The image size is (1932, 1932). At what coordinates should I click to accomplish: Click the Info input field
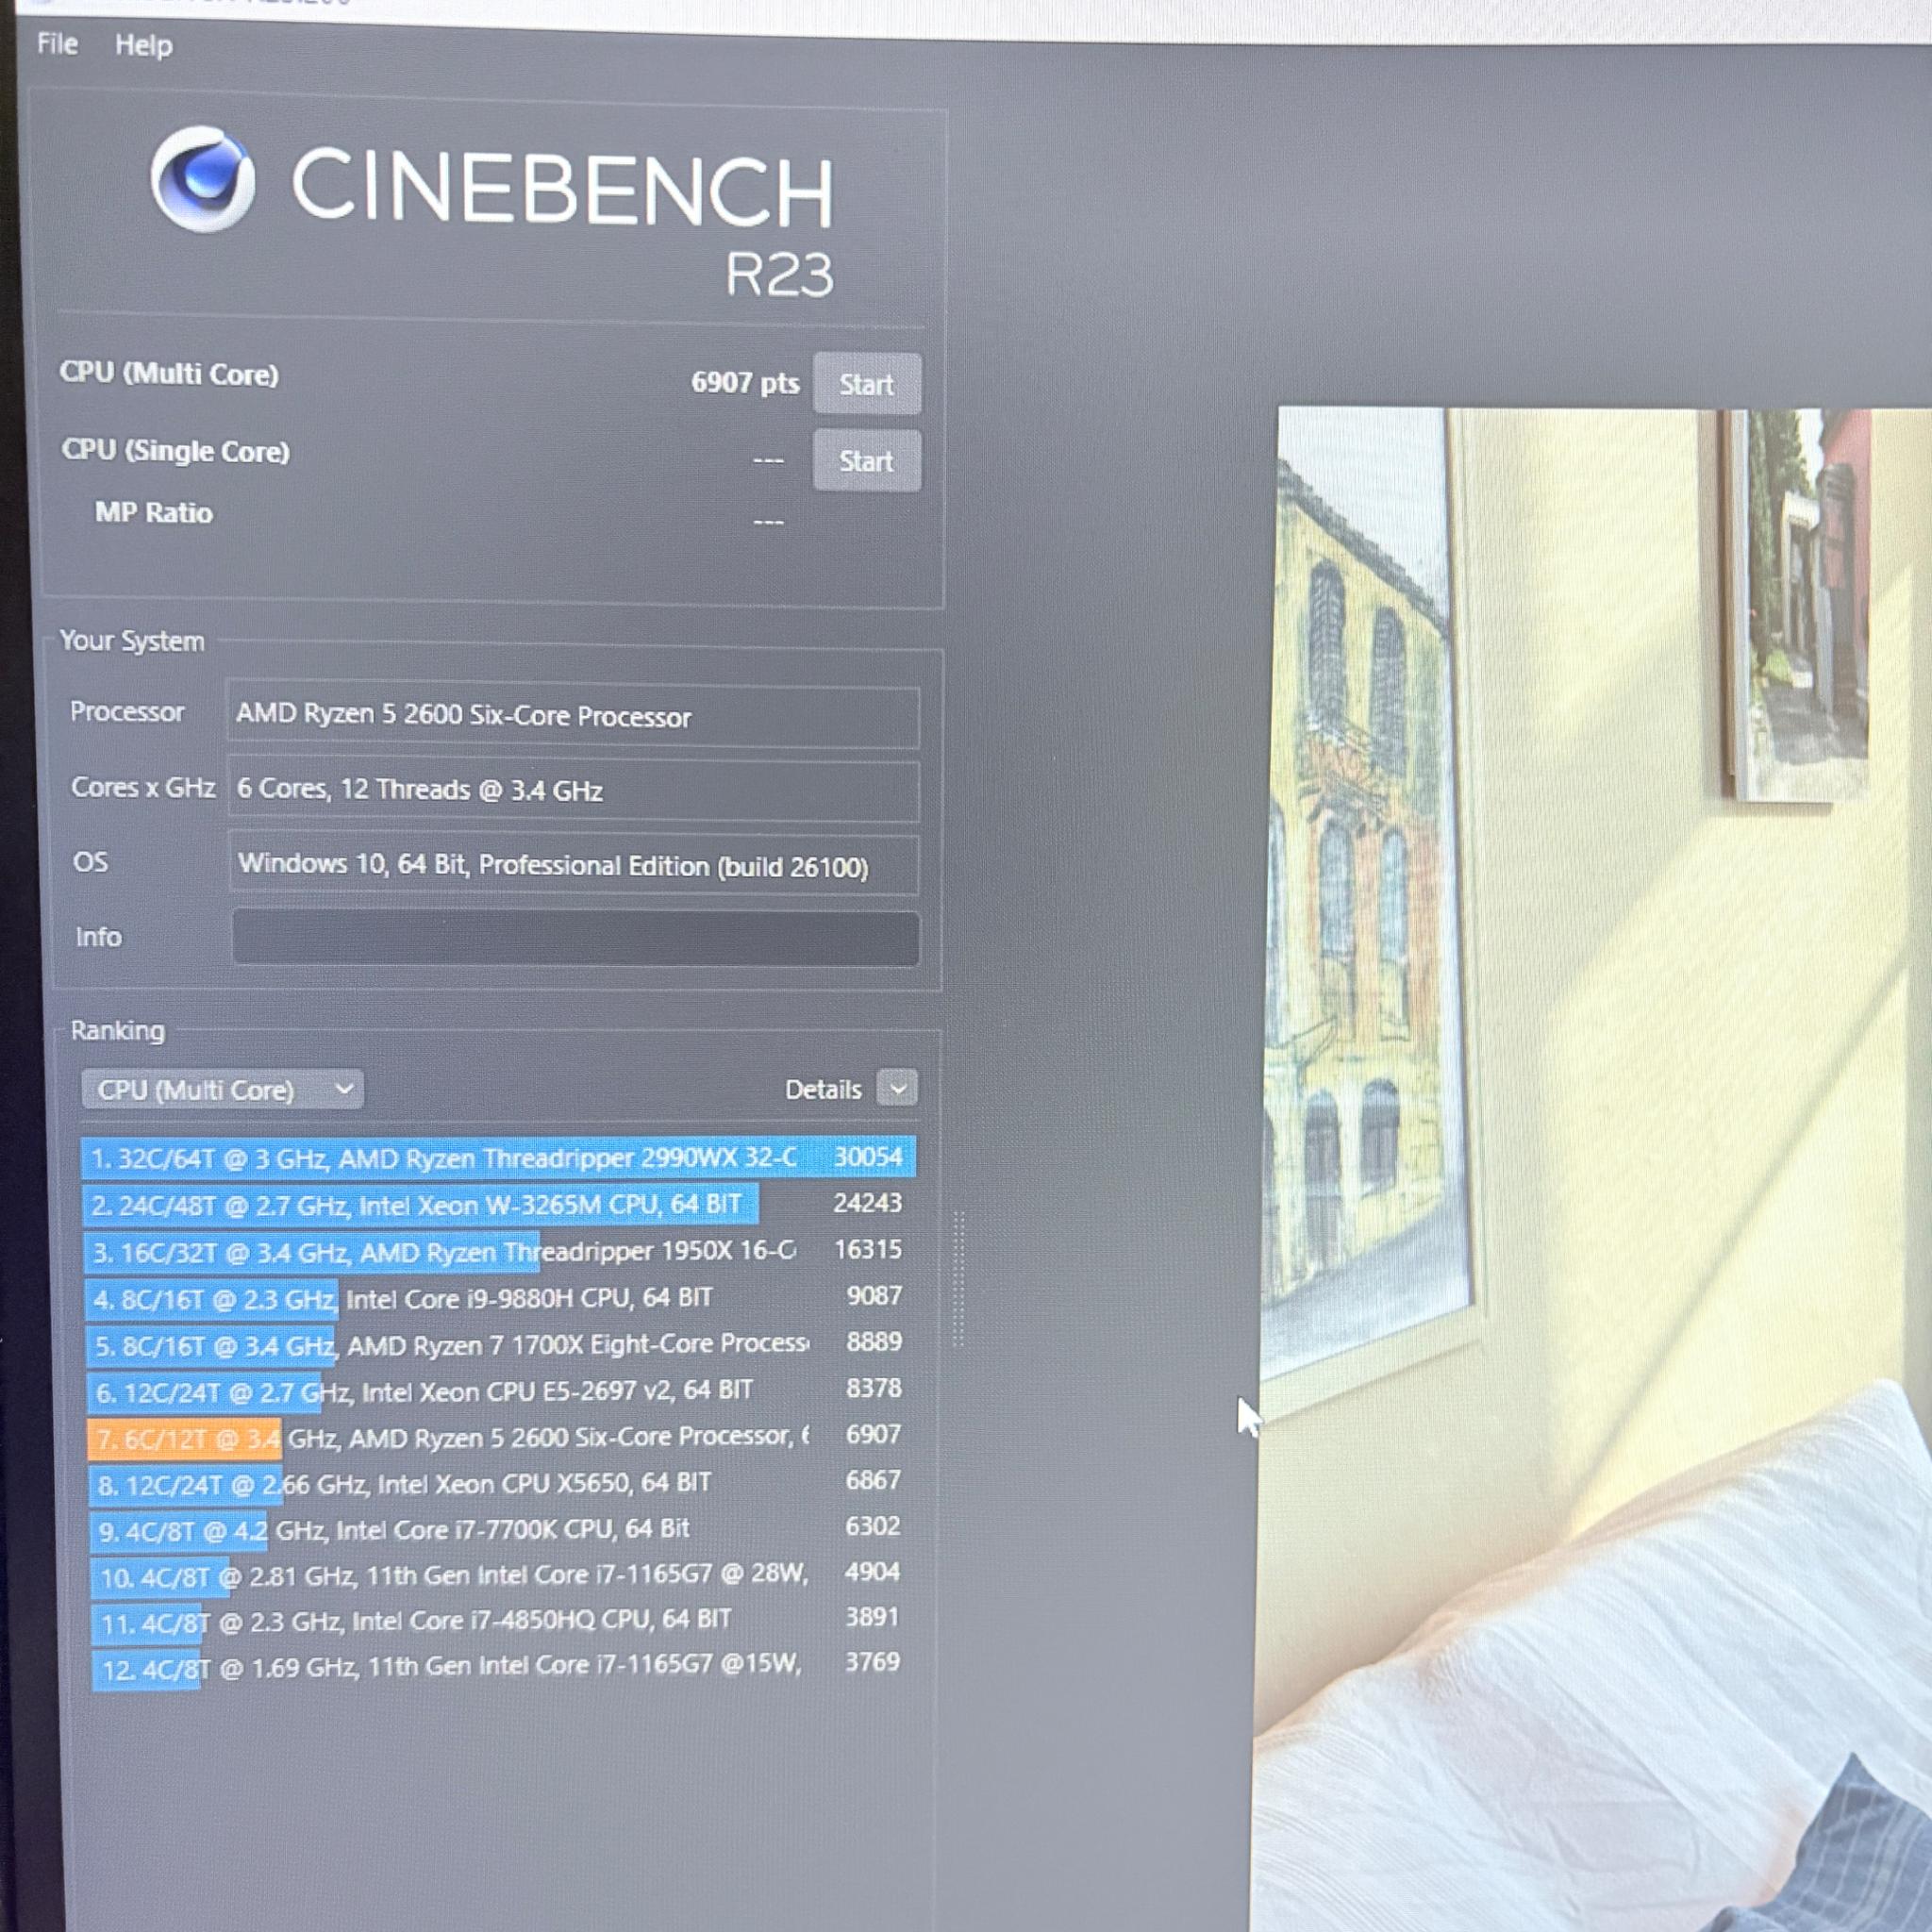[x=575, y=938]
